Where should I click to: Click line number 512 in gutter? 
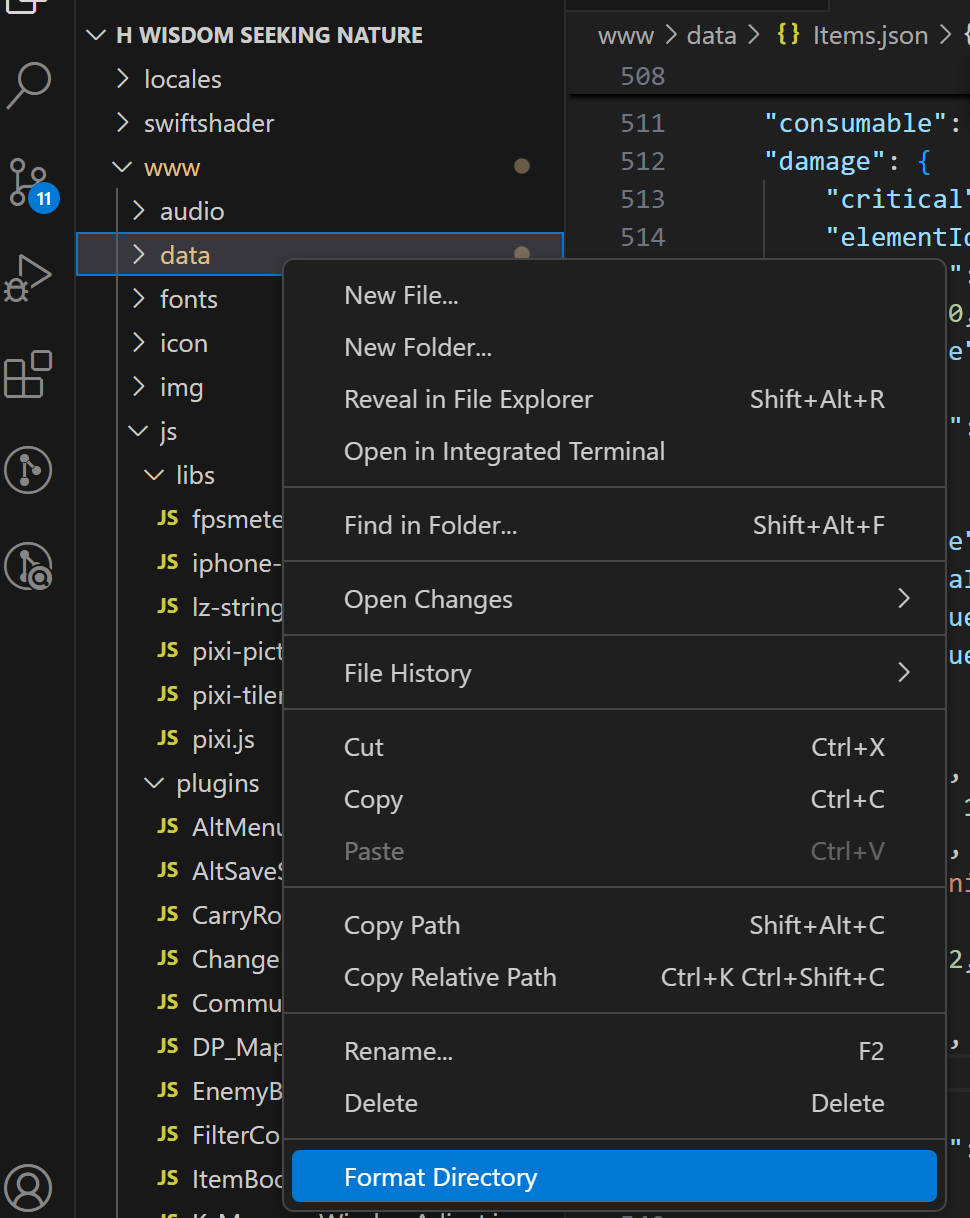coord(642,161)
